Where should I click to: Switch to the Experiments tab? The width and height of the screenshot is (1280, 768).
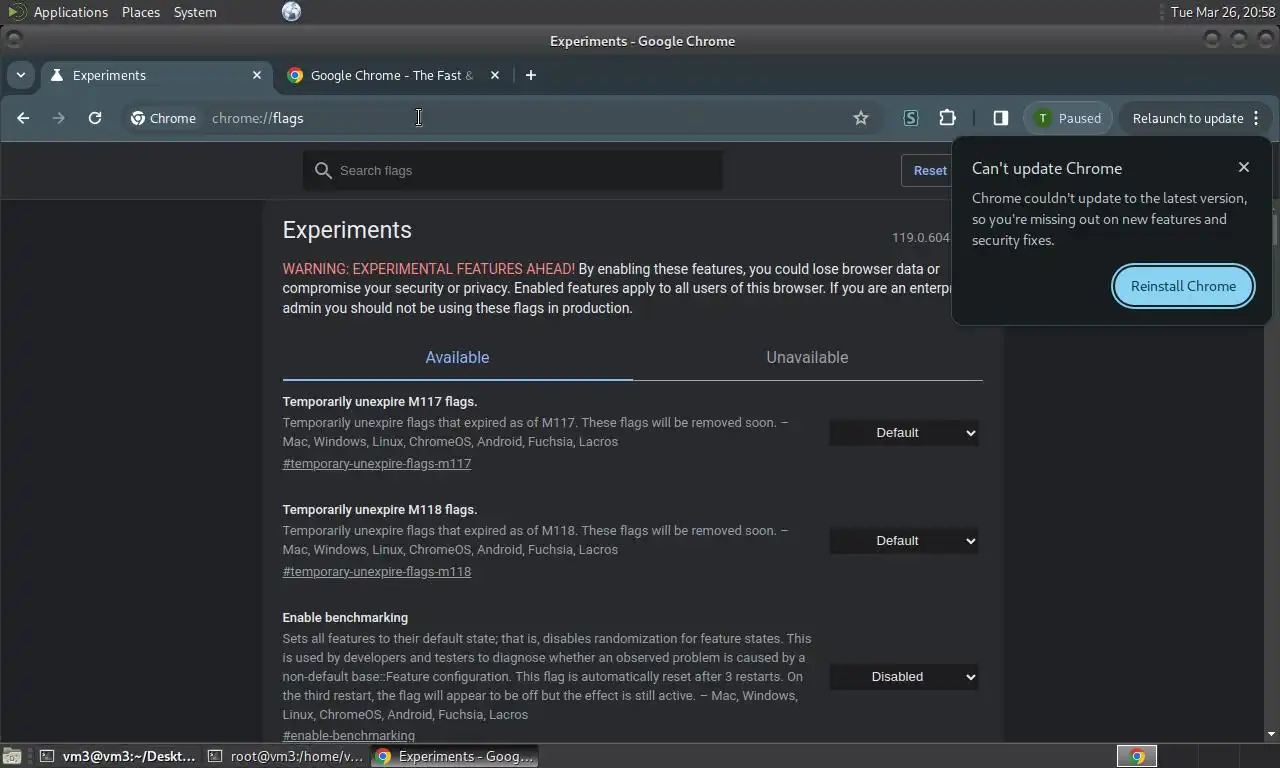[156, 75]
